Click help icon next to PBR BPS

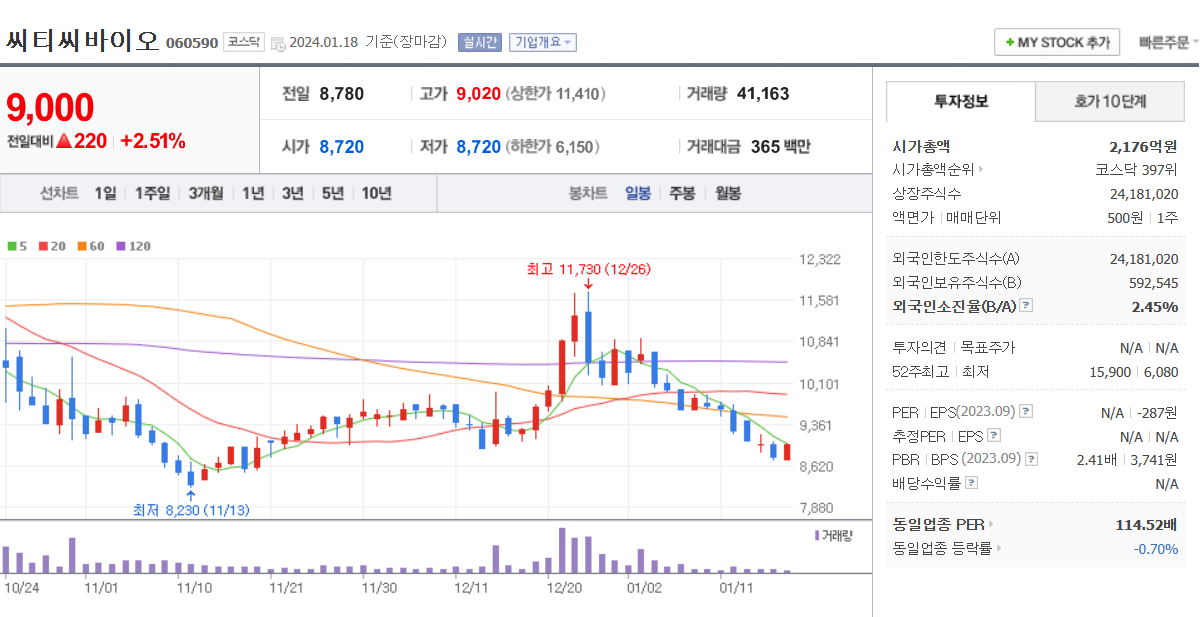pos(1031,459)
